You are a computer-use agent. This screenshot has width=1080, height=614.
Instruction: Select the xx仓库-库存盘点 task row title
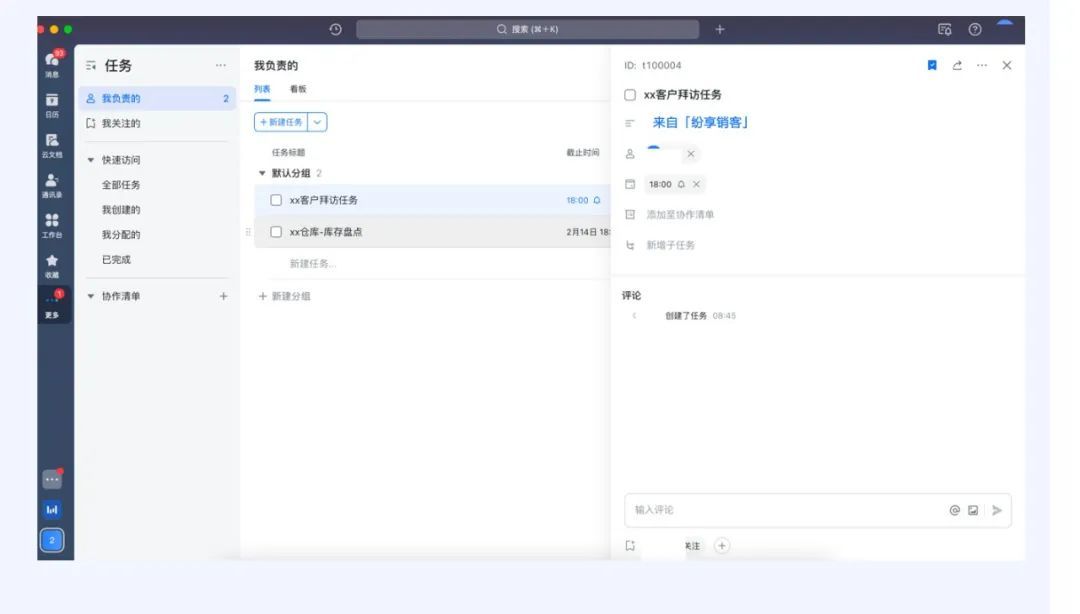[x=326, y=232]
